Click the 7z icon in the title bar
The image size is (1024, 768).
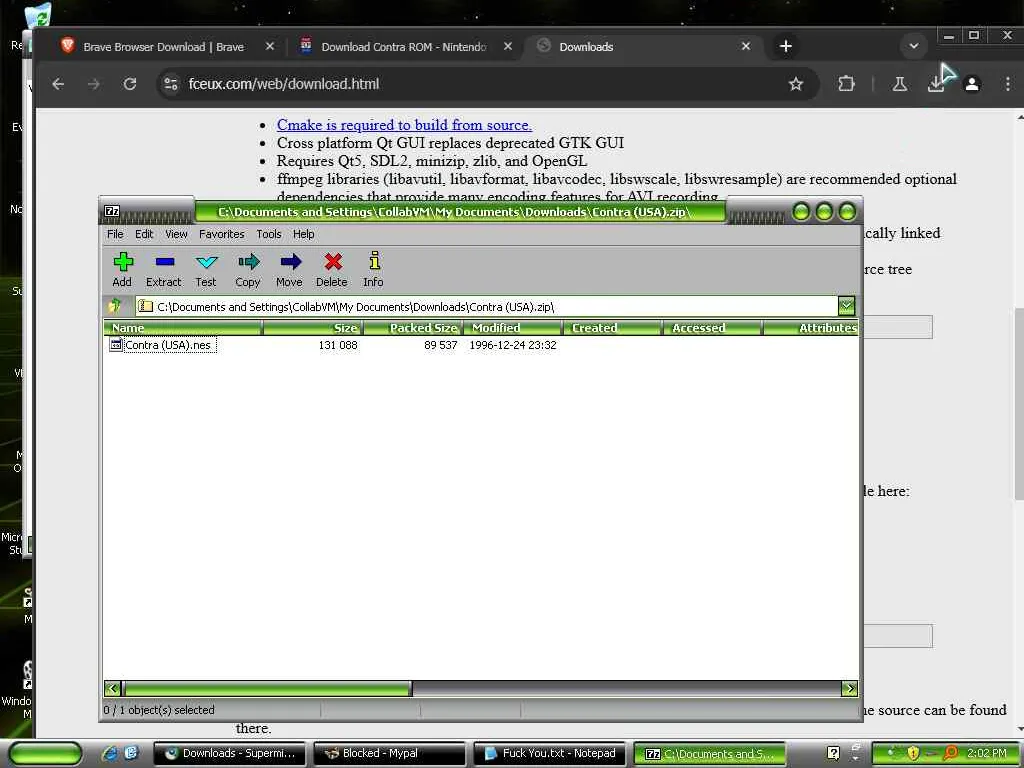coord(112,211)
